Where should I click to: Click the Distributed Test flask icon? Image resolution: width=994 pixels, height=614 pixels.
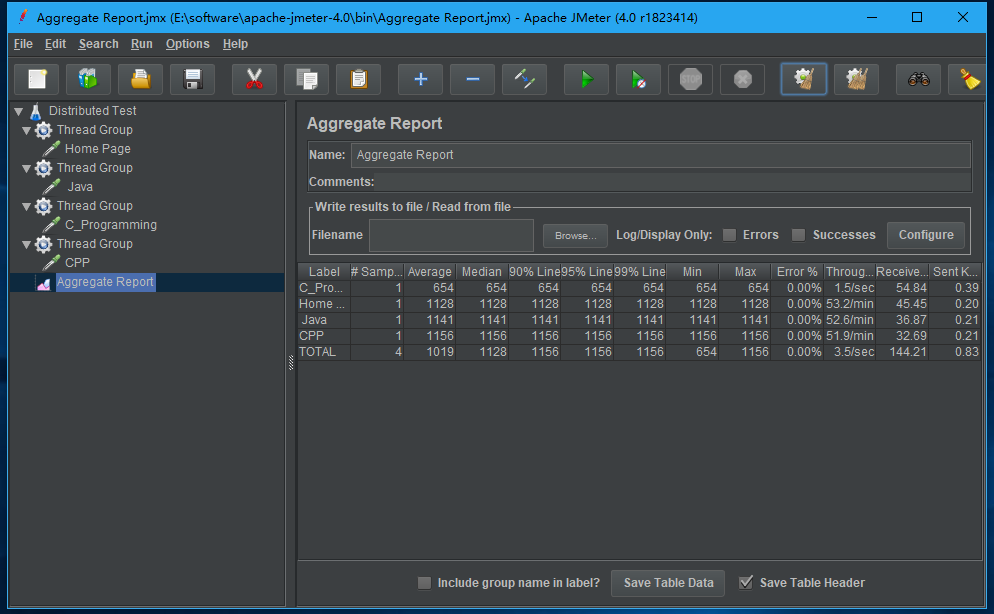pyautogui.click(x=36, y=111)
